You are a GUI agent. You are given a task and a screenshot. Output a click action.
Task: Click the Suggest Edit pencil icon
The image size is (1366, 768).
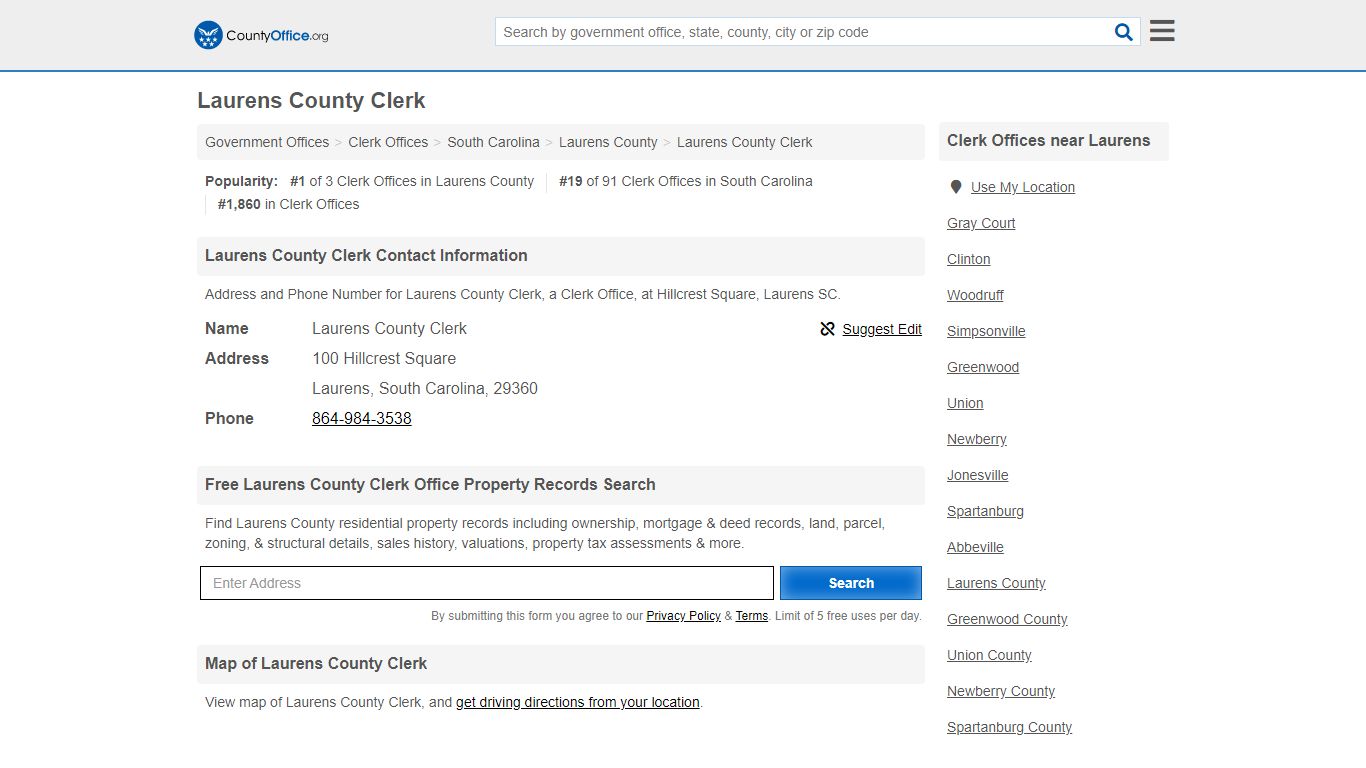coord(827,329)
